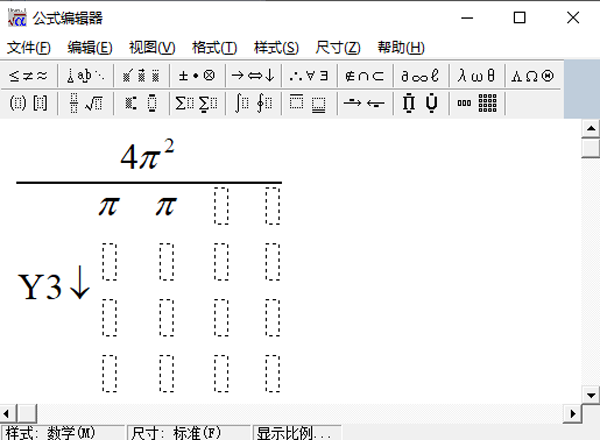Image resolution: width=600 pixels, height=440 pixels.
Task: Open the 样式(S) menu
Action: [276, 47]
